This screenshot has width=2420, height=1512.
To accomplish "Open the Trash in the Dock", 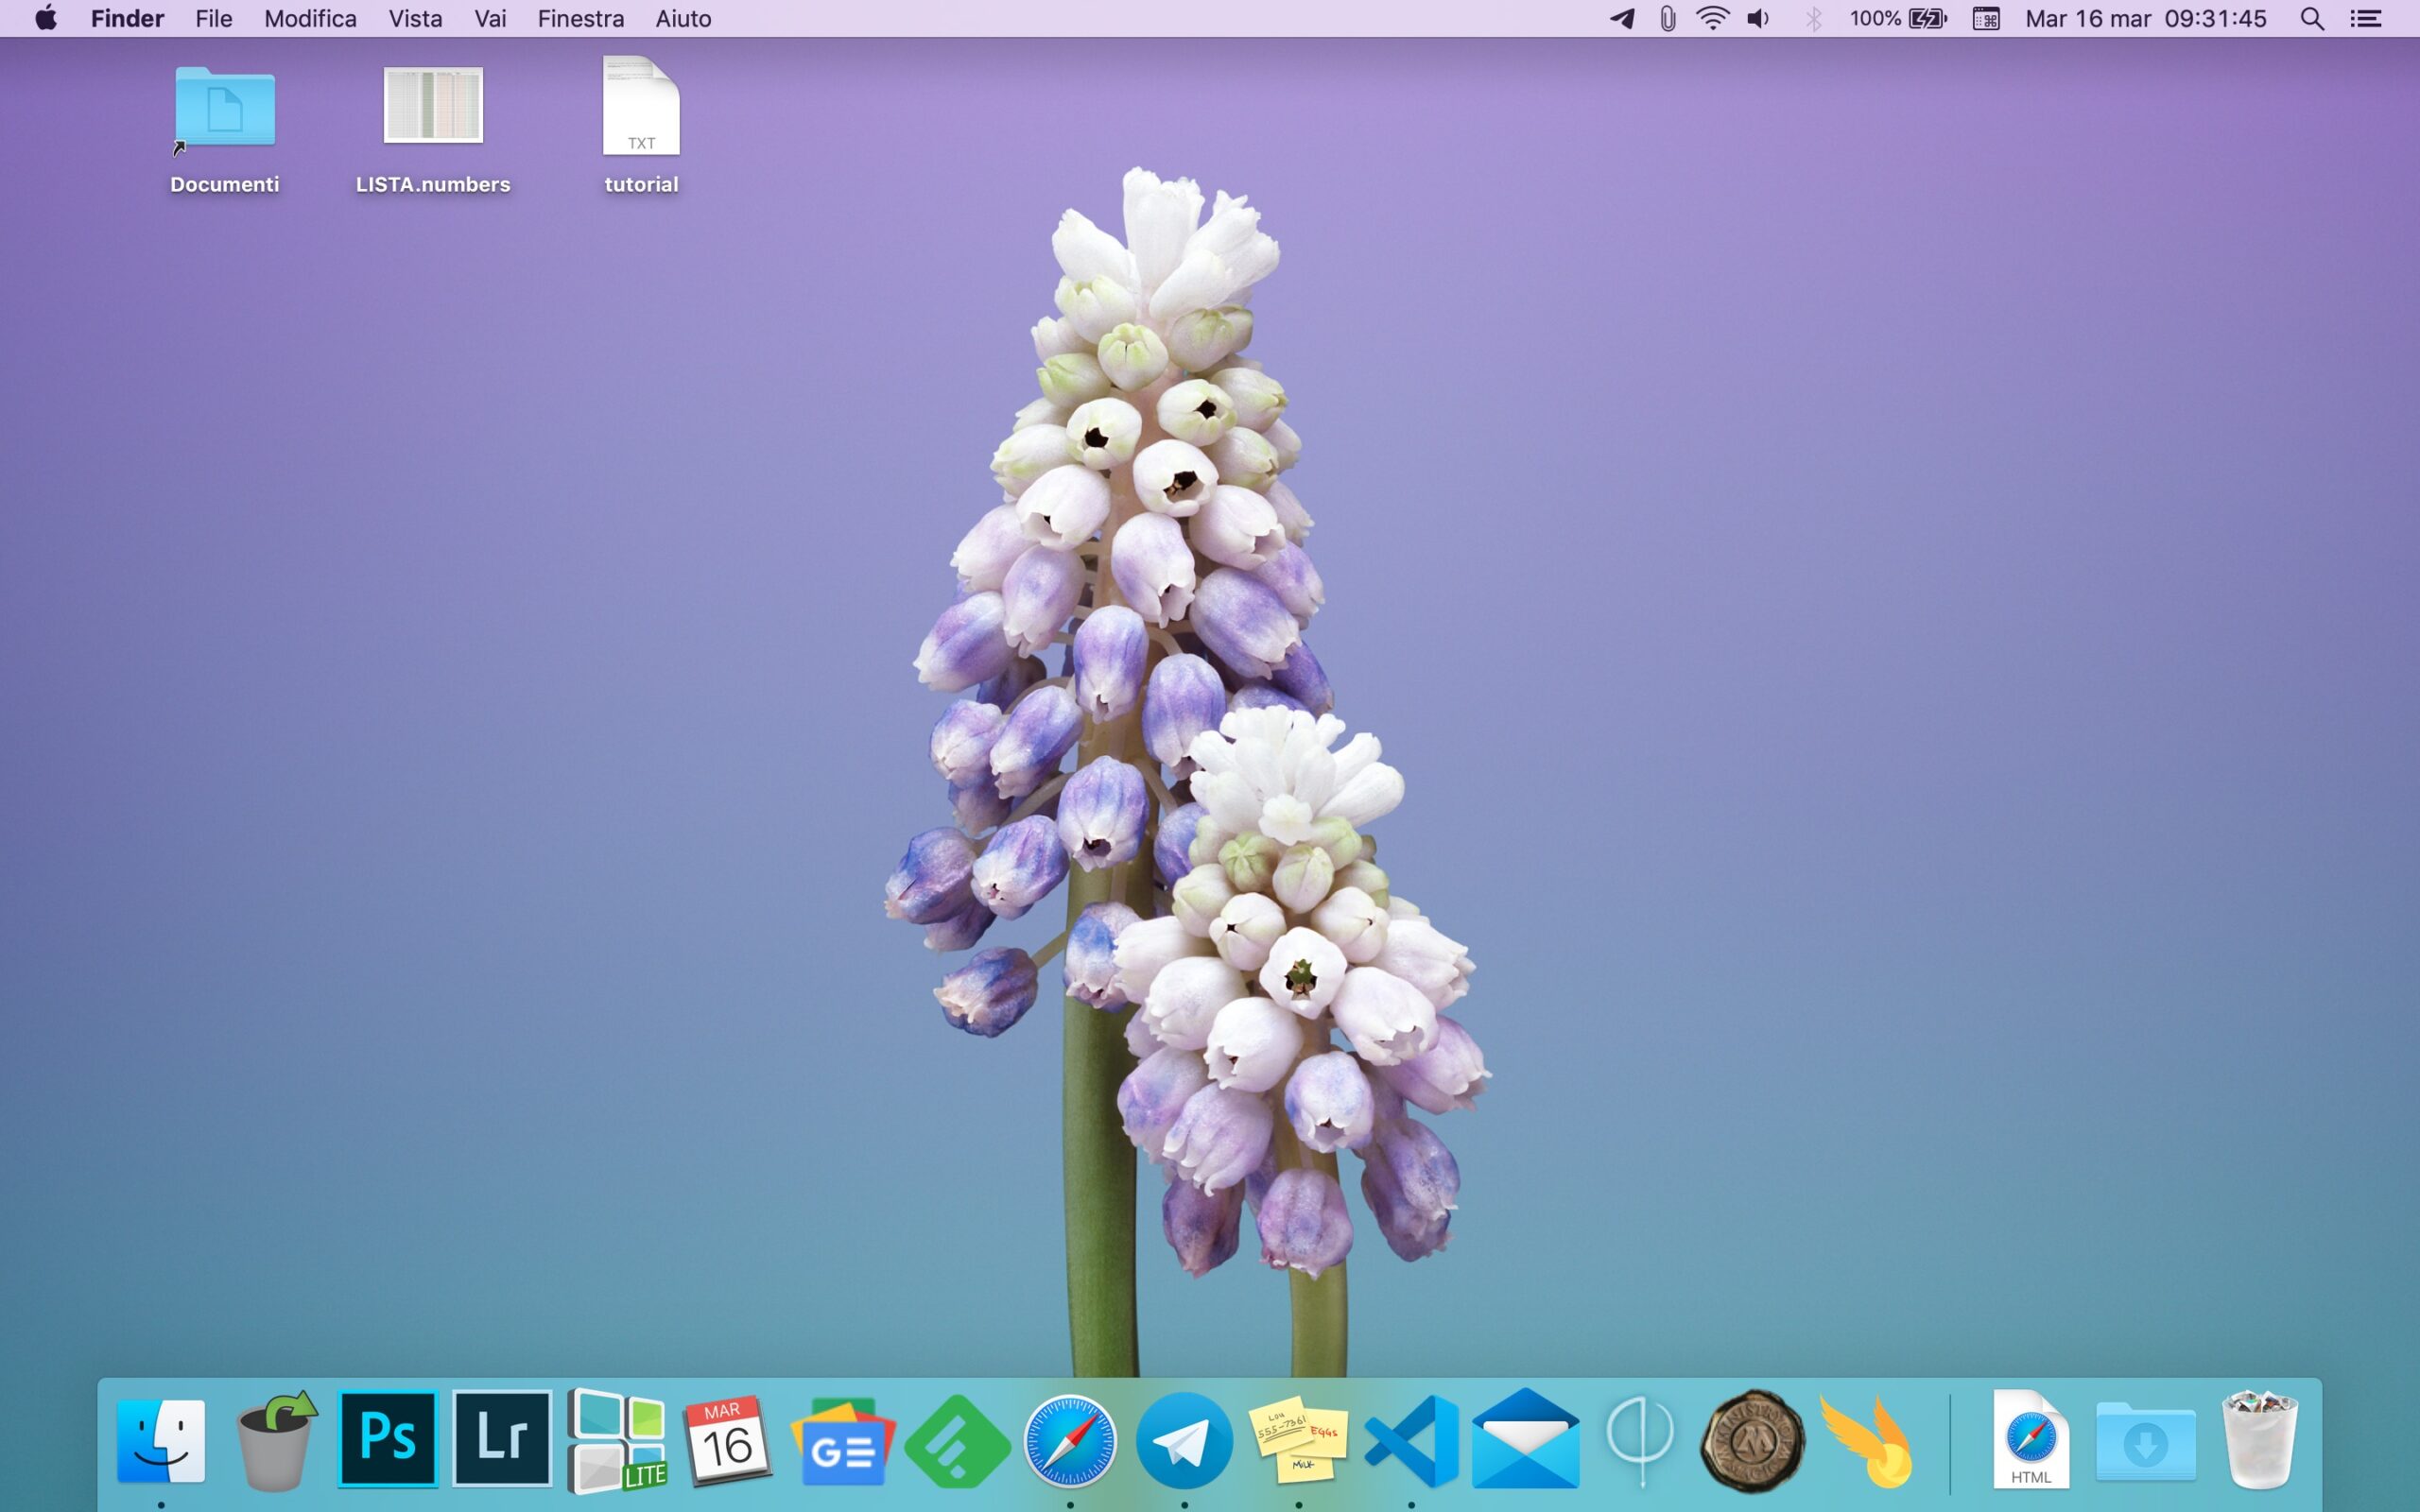I will click(x=2259, y=1441).
